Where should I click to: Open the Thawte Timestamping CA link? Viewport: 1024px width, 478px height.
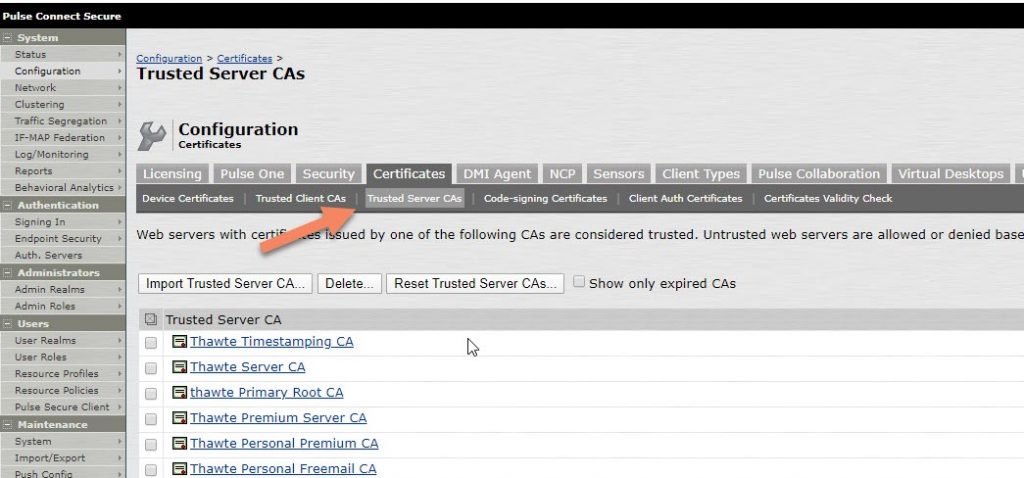(272, 342)
